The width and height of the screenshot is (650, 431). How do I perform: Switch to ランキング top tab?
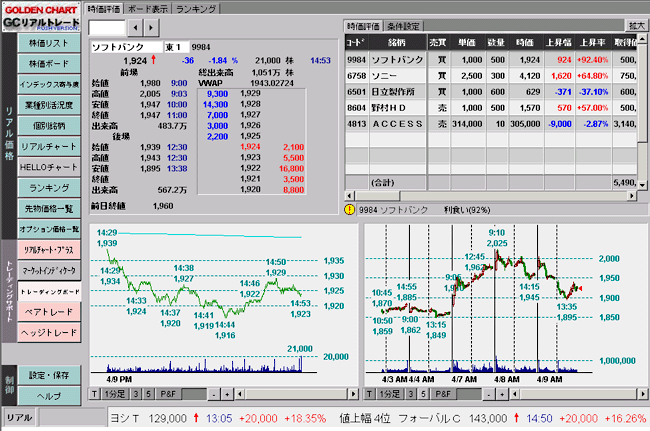click(196, 9)
